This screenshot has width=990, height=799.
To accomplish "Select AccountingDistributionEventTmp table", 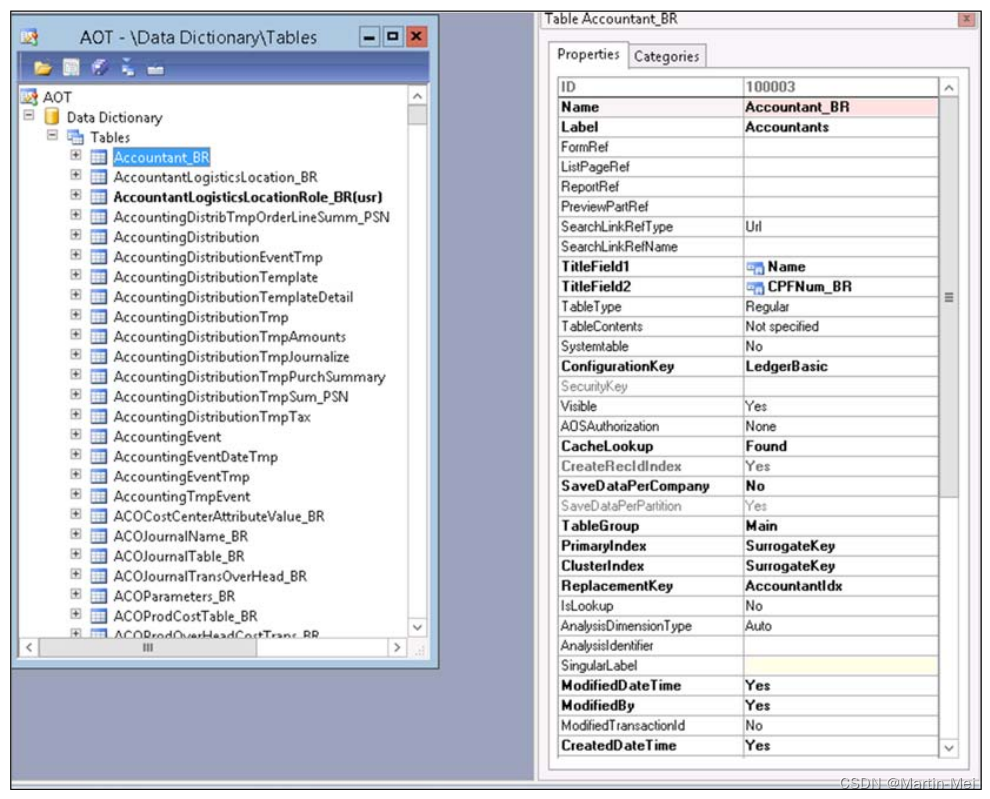I will coord(218,257).
